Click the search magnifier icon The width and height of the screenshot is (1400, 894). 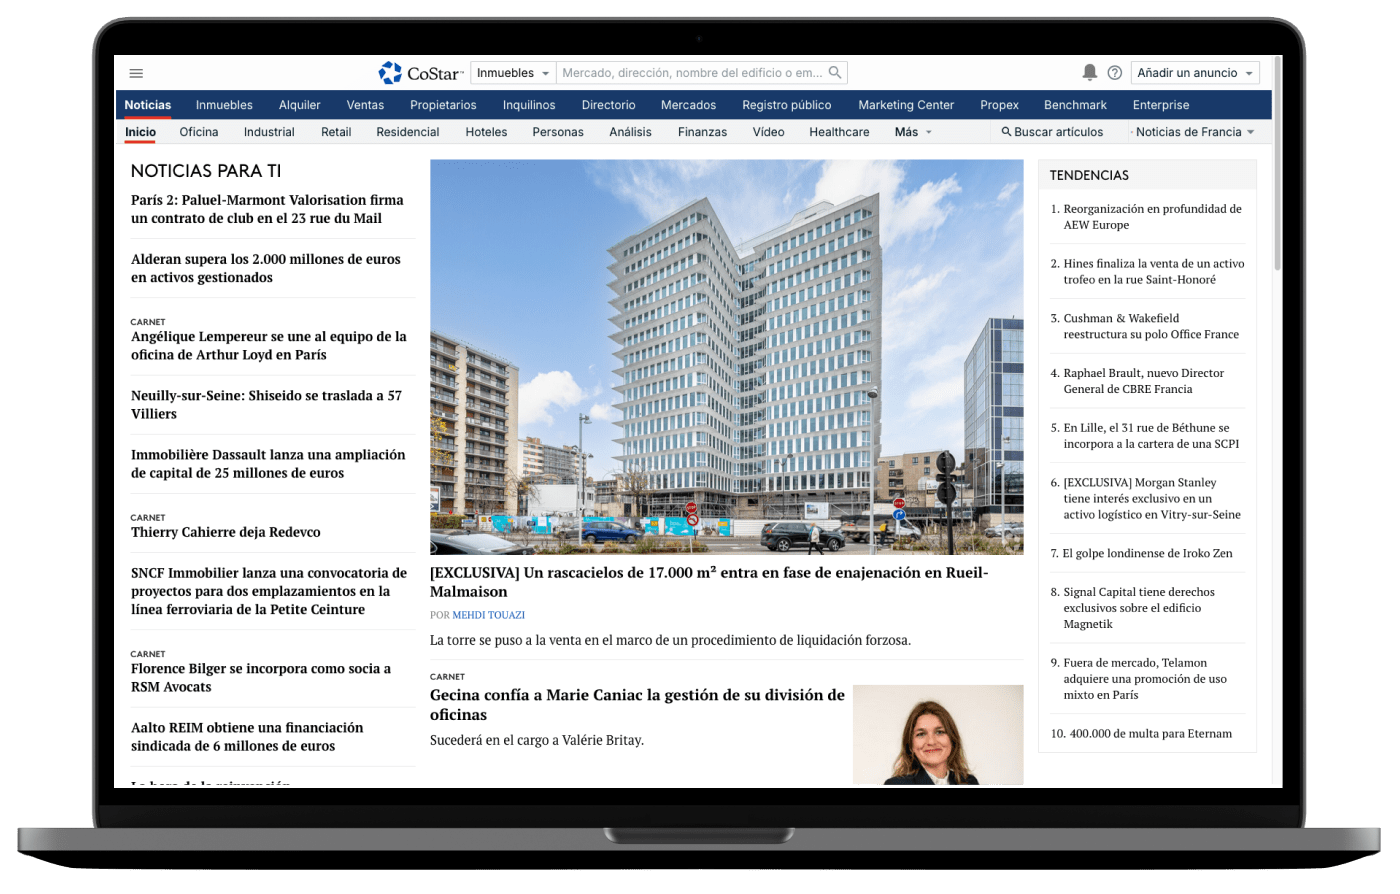[836, 72]
